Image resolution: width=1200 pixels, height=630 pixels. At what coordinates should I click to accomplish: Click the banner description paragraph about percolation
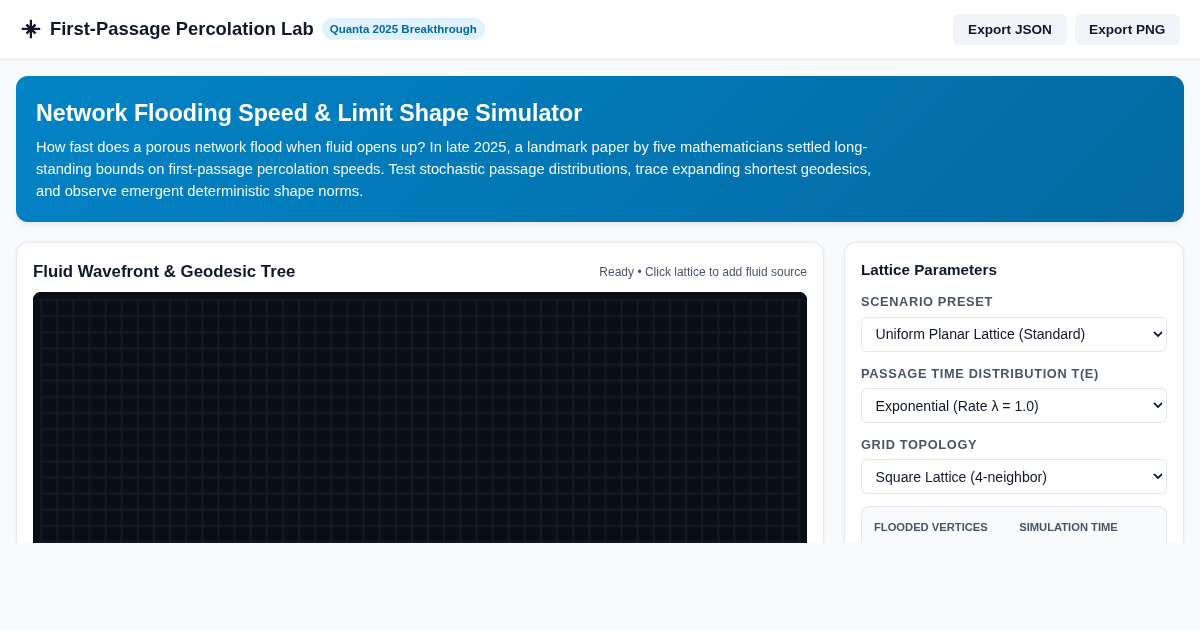click(x=456, y=169)
